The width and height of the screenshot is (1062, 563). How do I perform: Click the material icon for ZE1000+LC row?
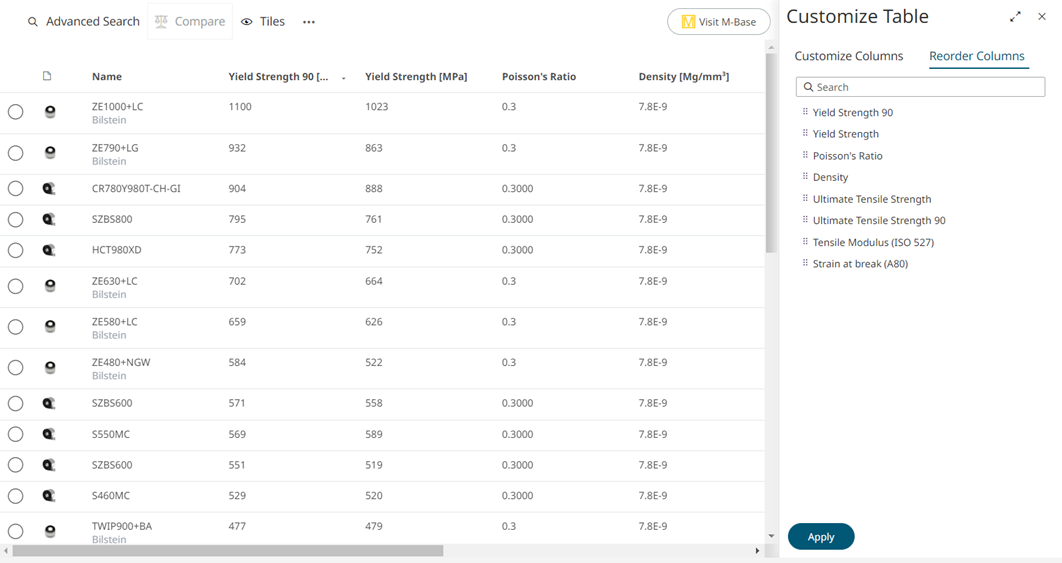[50, 112]
